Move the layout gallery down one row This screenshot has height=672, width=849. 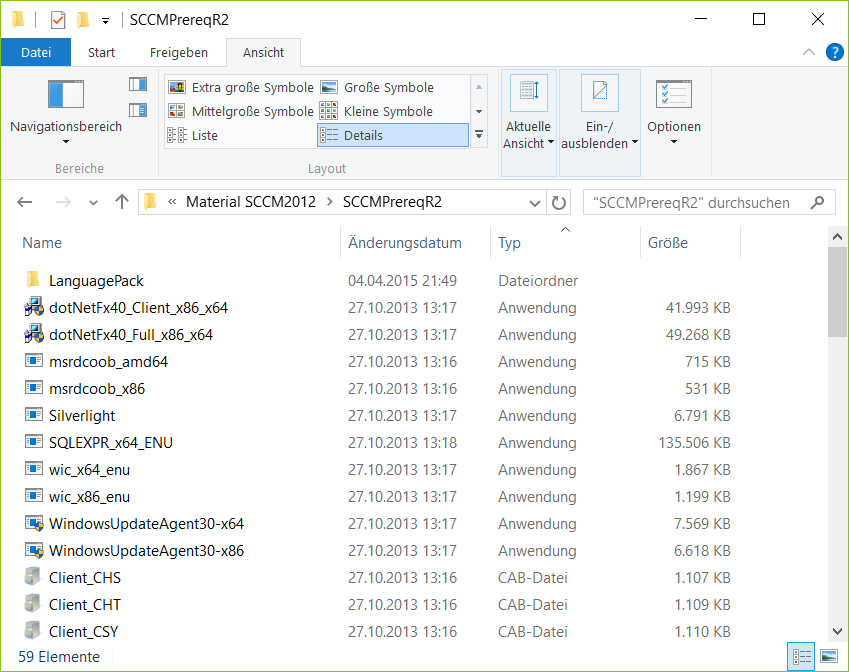pyautogui.click(x=479, y=111)
